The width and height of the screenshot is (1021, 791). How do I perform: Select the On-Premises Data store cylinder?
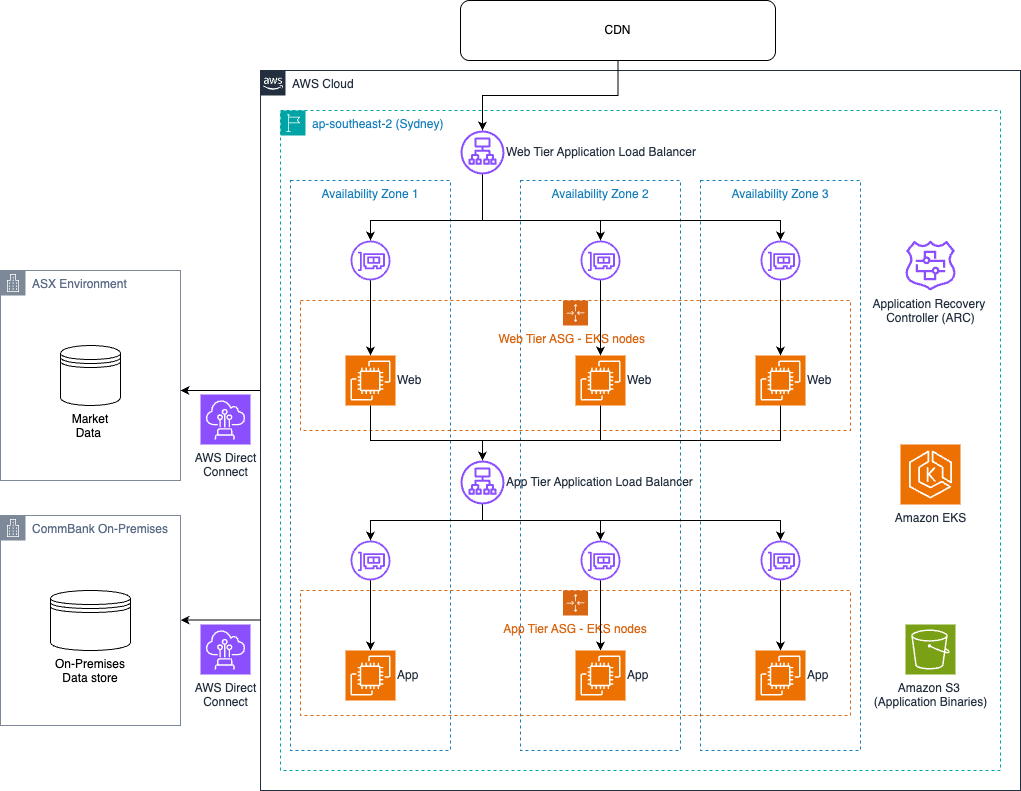(x=91, y=620)
